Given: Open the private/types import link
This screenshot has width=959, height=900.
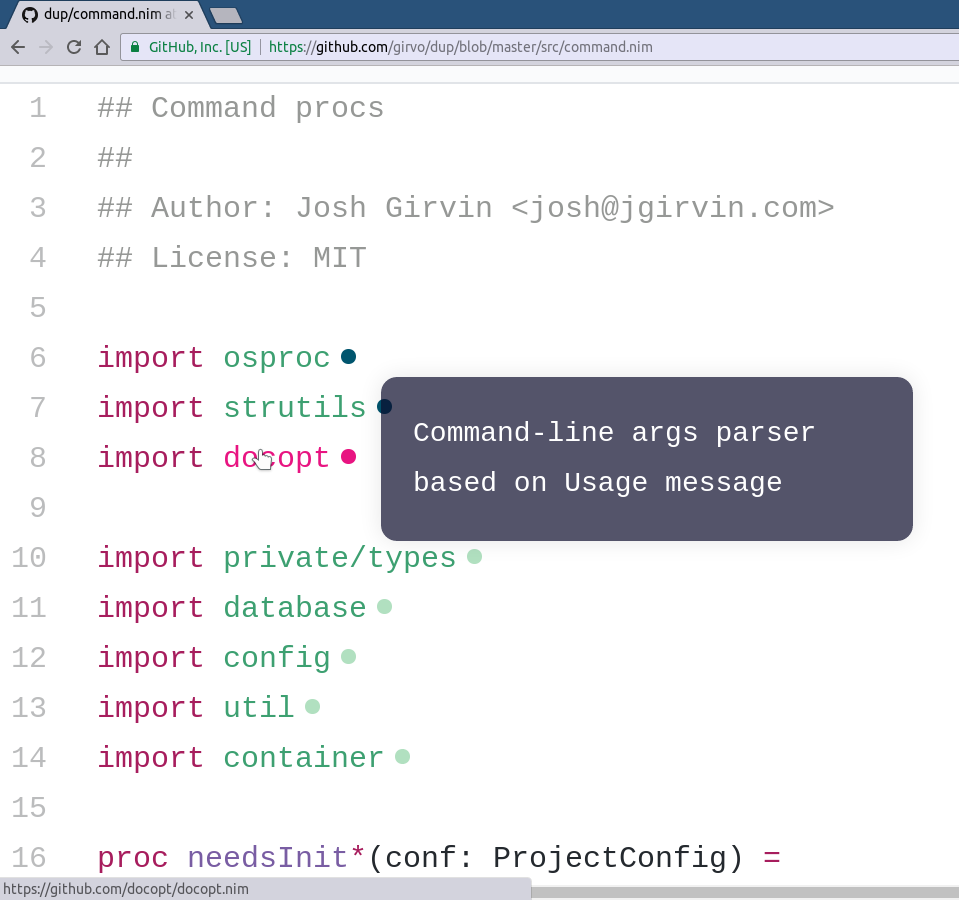Looking at the screenshot, I should click(x=339, y=558).
